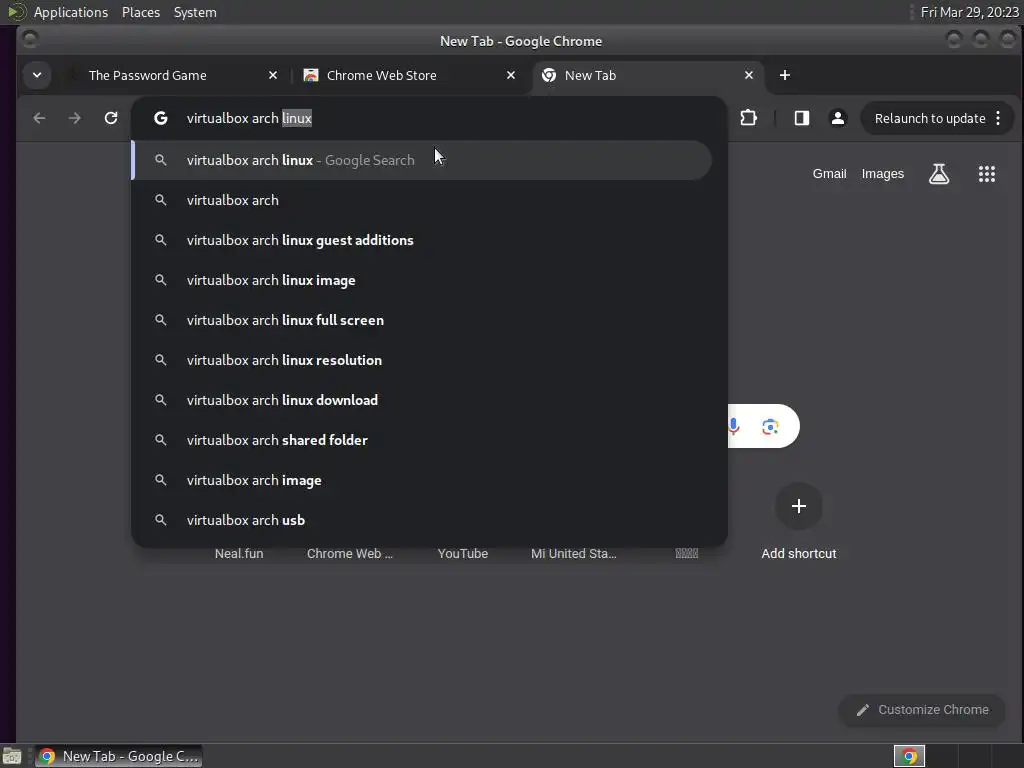Click the browser back arrow
The image size is (1024, 768).
(39, 118)
